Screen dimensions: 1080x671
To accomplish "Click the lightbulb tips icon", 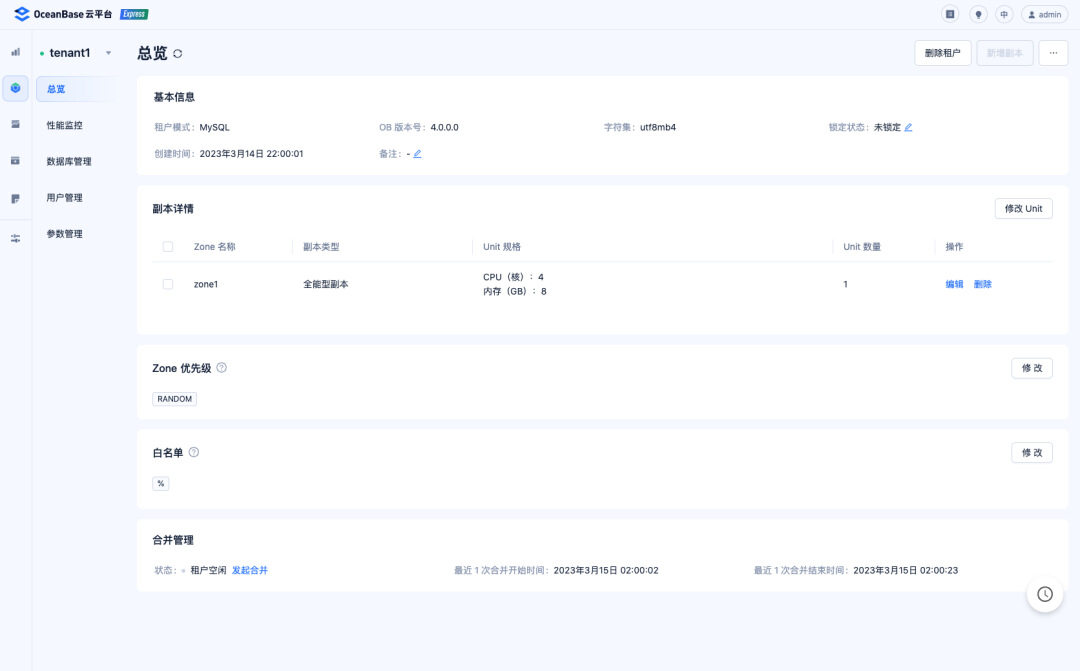I will [977, 14].
